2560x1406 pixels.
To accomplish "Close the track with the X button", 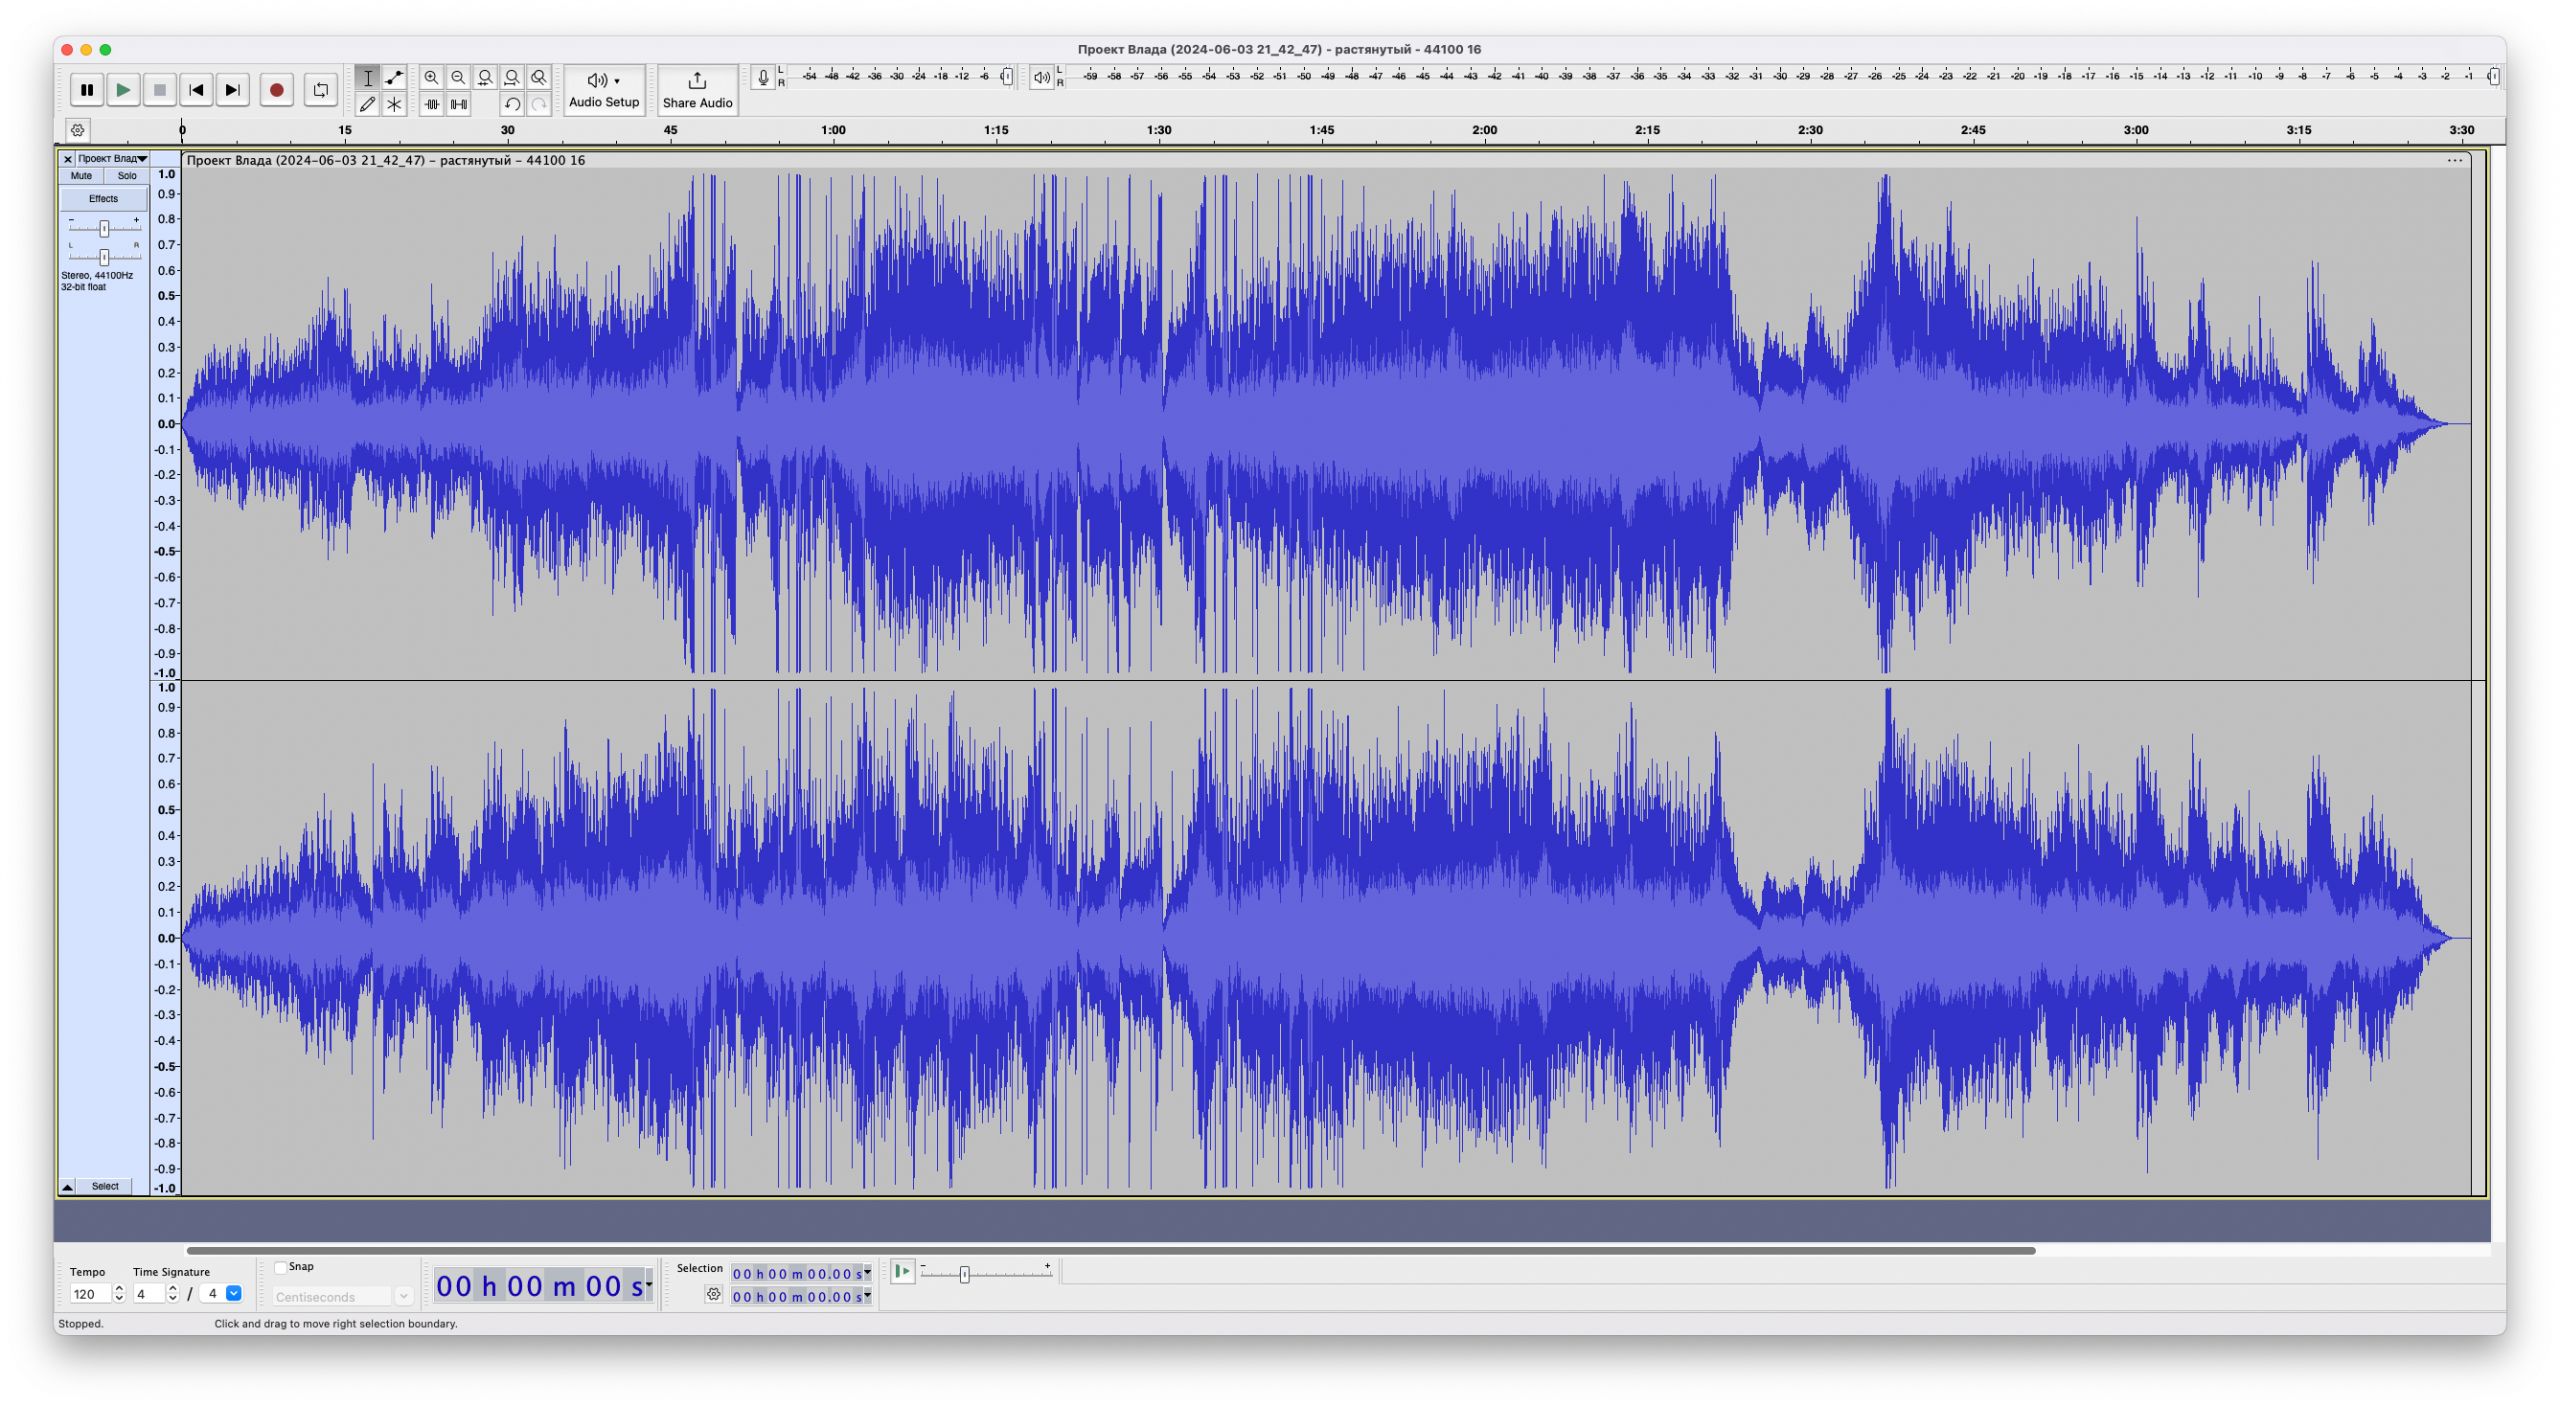I will 67,159.
